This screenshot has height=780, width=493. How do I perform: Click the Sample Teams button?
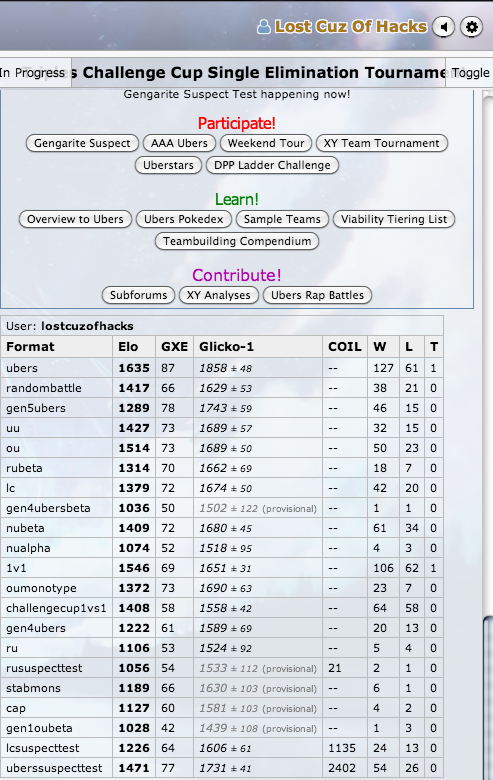point(282,219)
